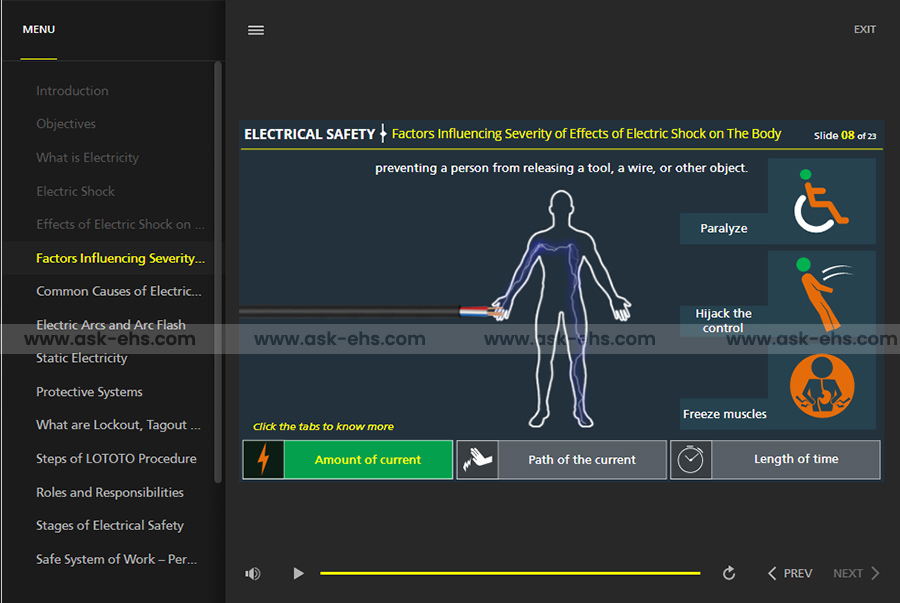This screenshot has height=603, width=900.
Task: Advance with the NEXT button
Action: pyautogui.click(x=857, y=573)
